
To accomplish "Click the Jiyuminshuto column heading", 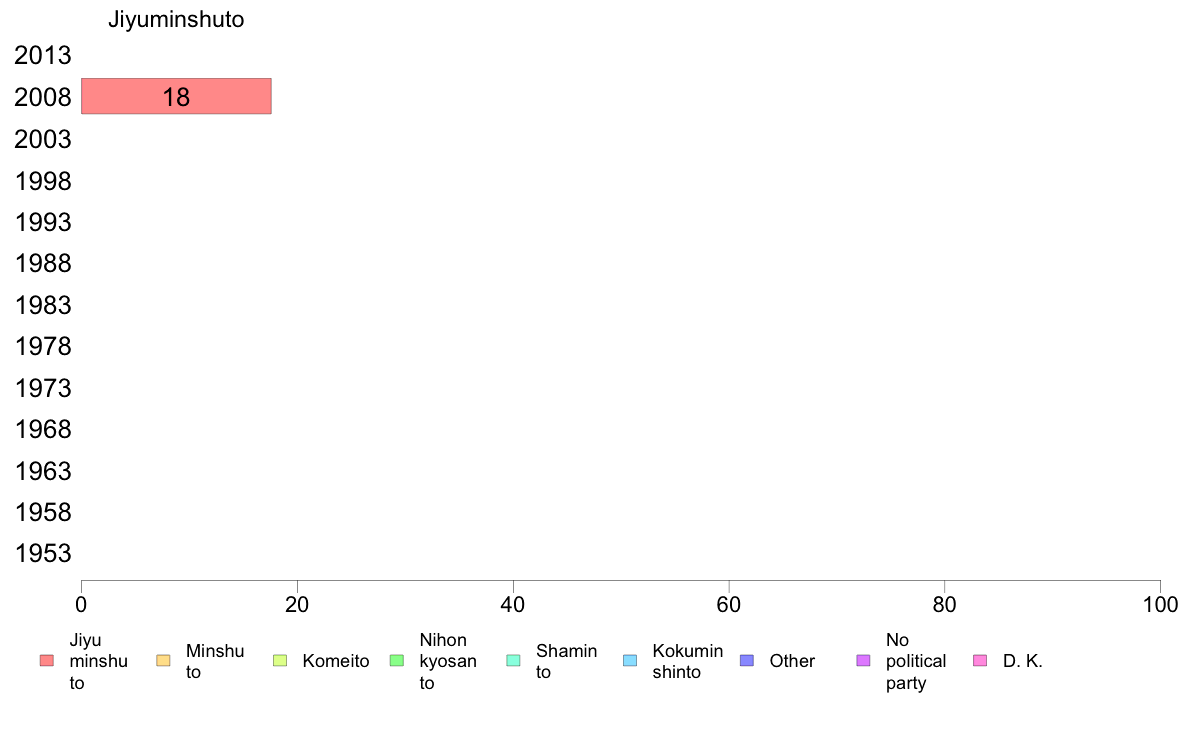I will [176, 20].
